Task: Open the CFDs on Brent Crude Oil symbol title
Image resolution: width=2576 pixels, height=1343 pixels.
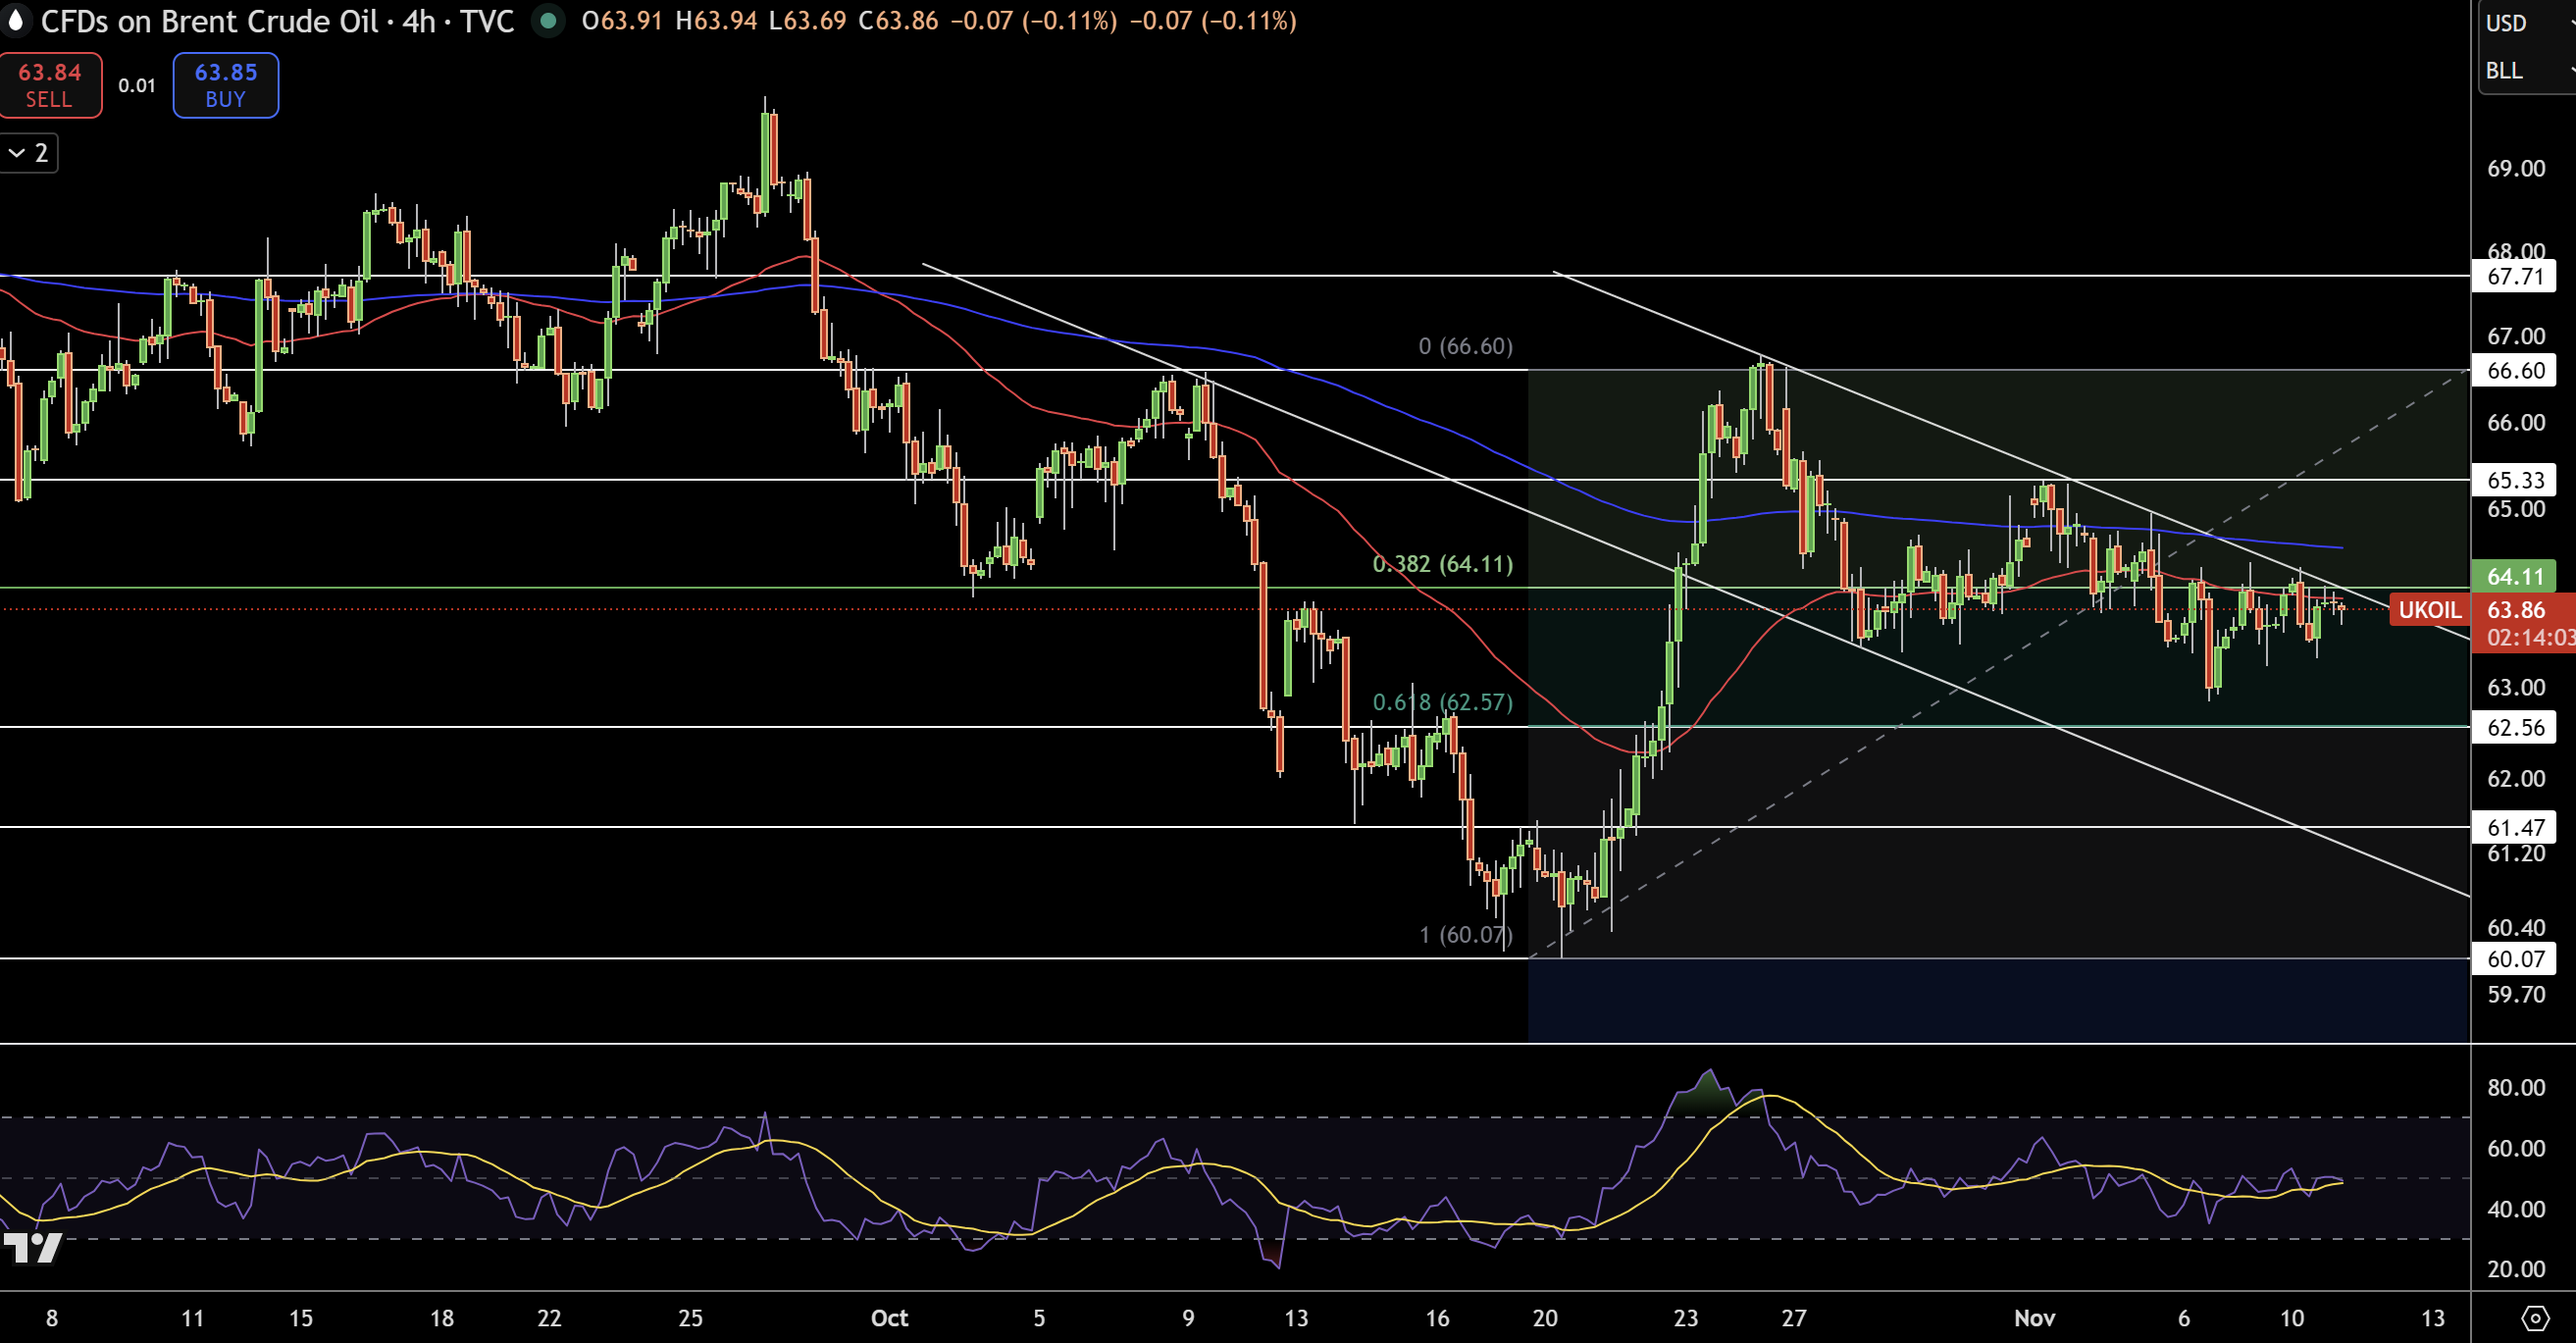Action: [210, 22]
